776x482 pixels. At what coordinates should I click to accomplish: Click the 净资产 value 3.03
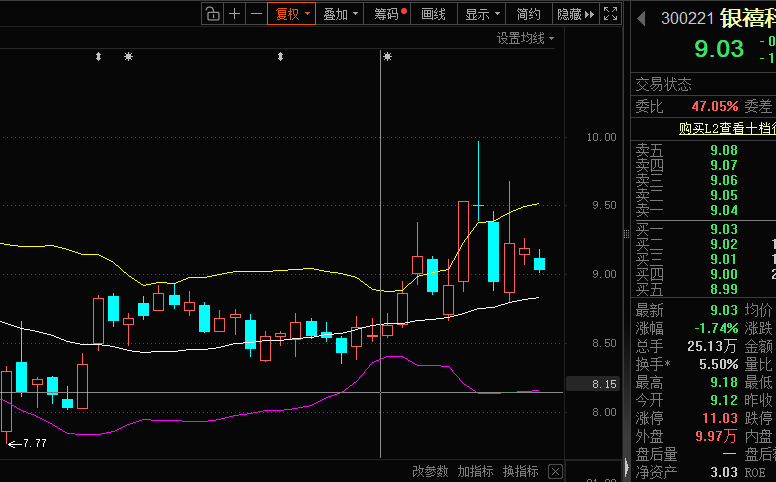(x=724, y=472)
